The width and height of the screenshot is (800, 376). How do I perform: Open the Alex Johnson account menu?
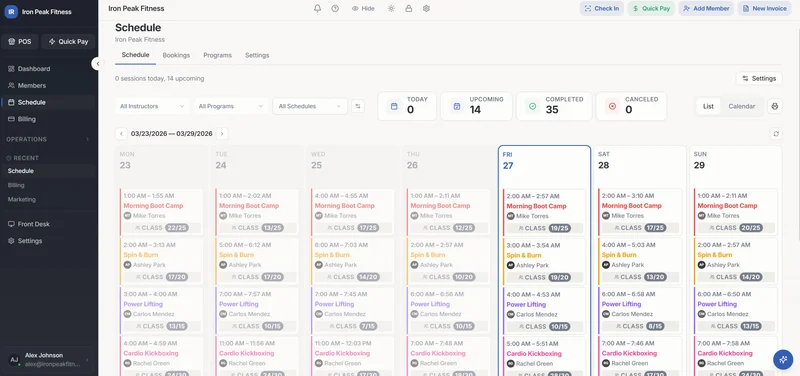click(49, 360)
